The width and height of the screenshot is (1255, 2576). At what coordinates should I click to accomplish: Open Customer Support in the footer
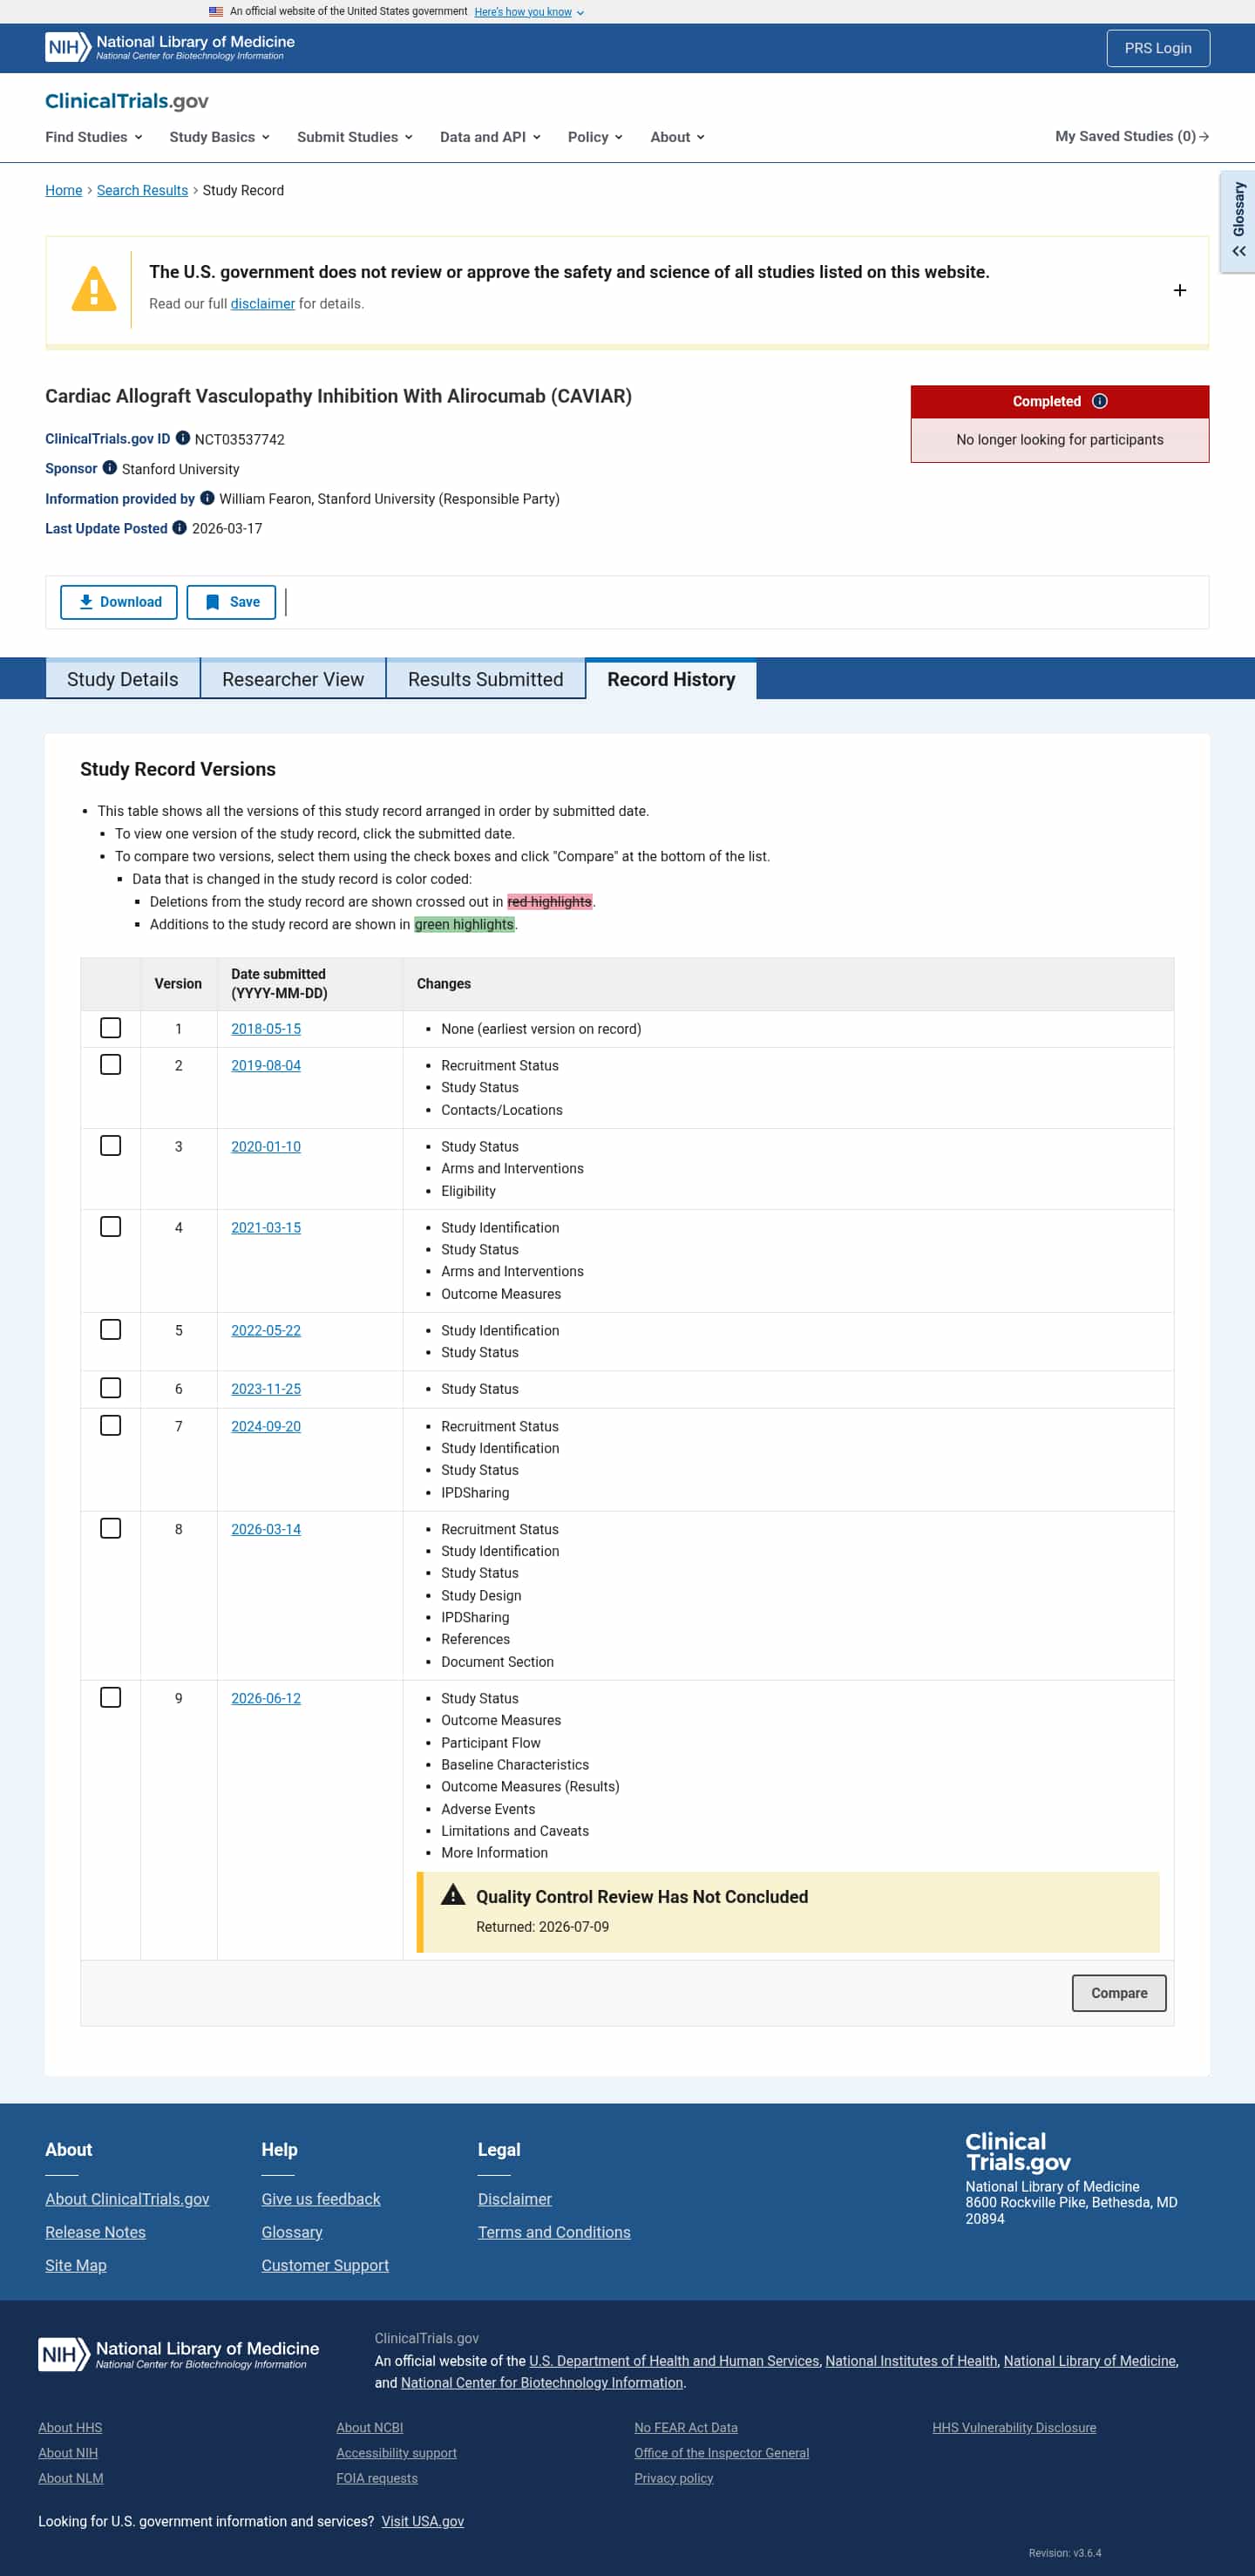click(325, 2265)
